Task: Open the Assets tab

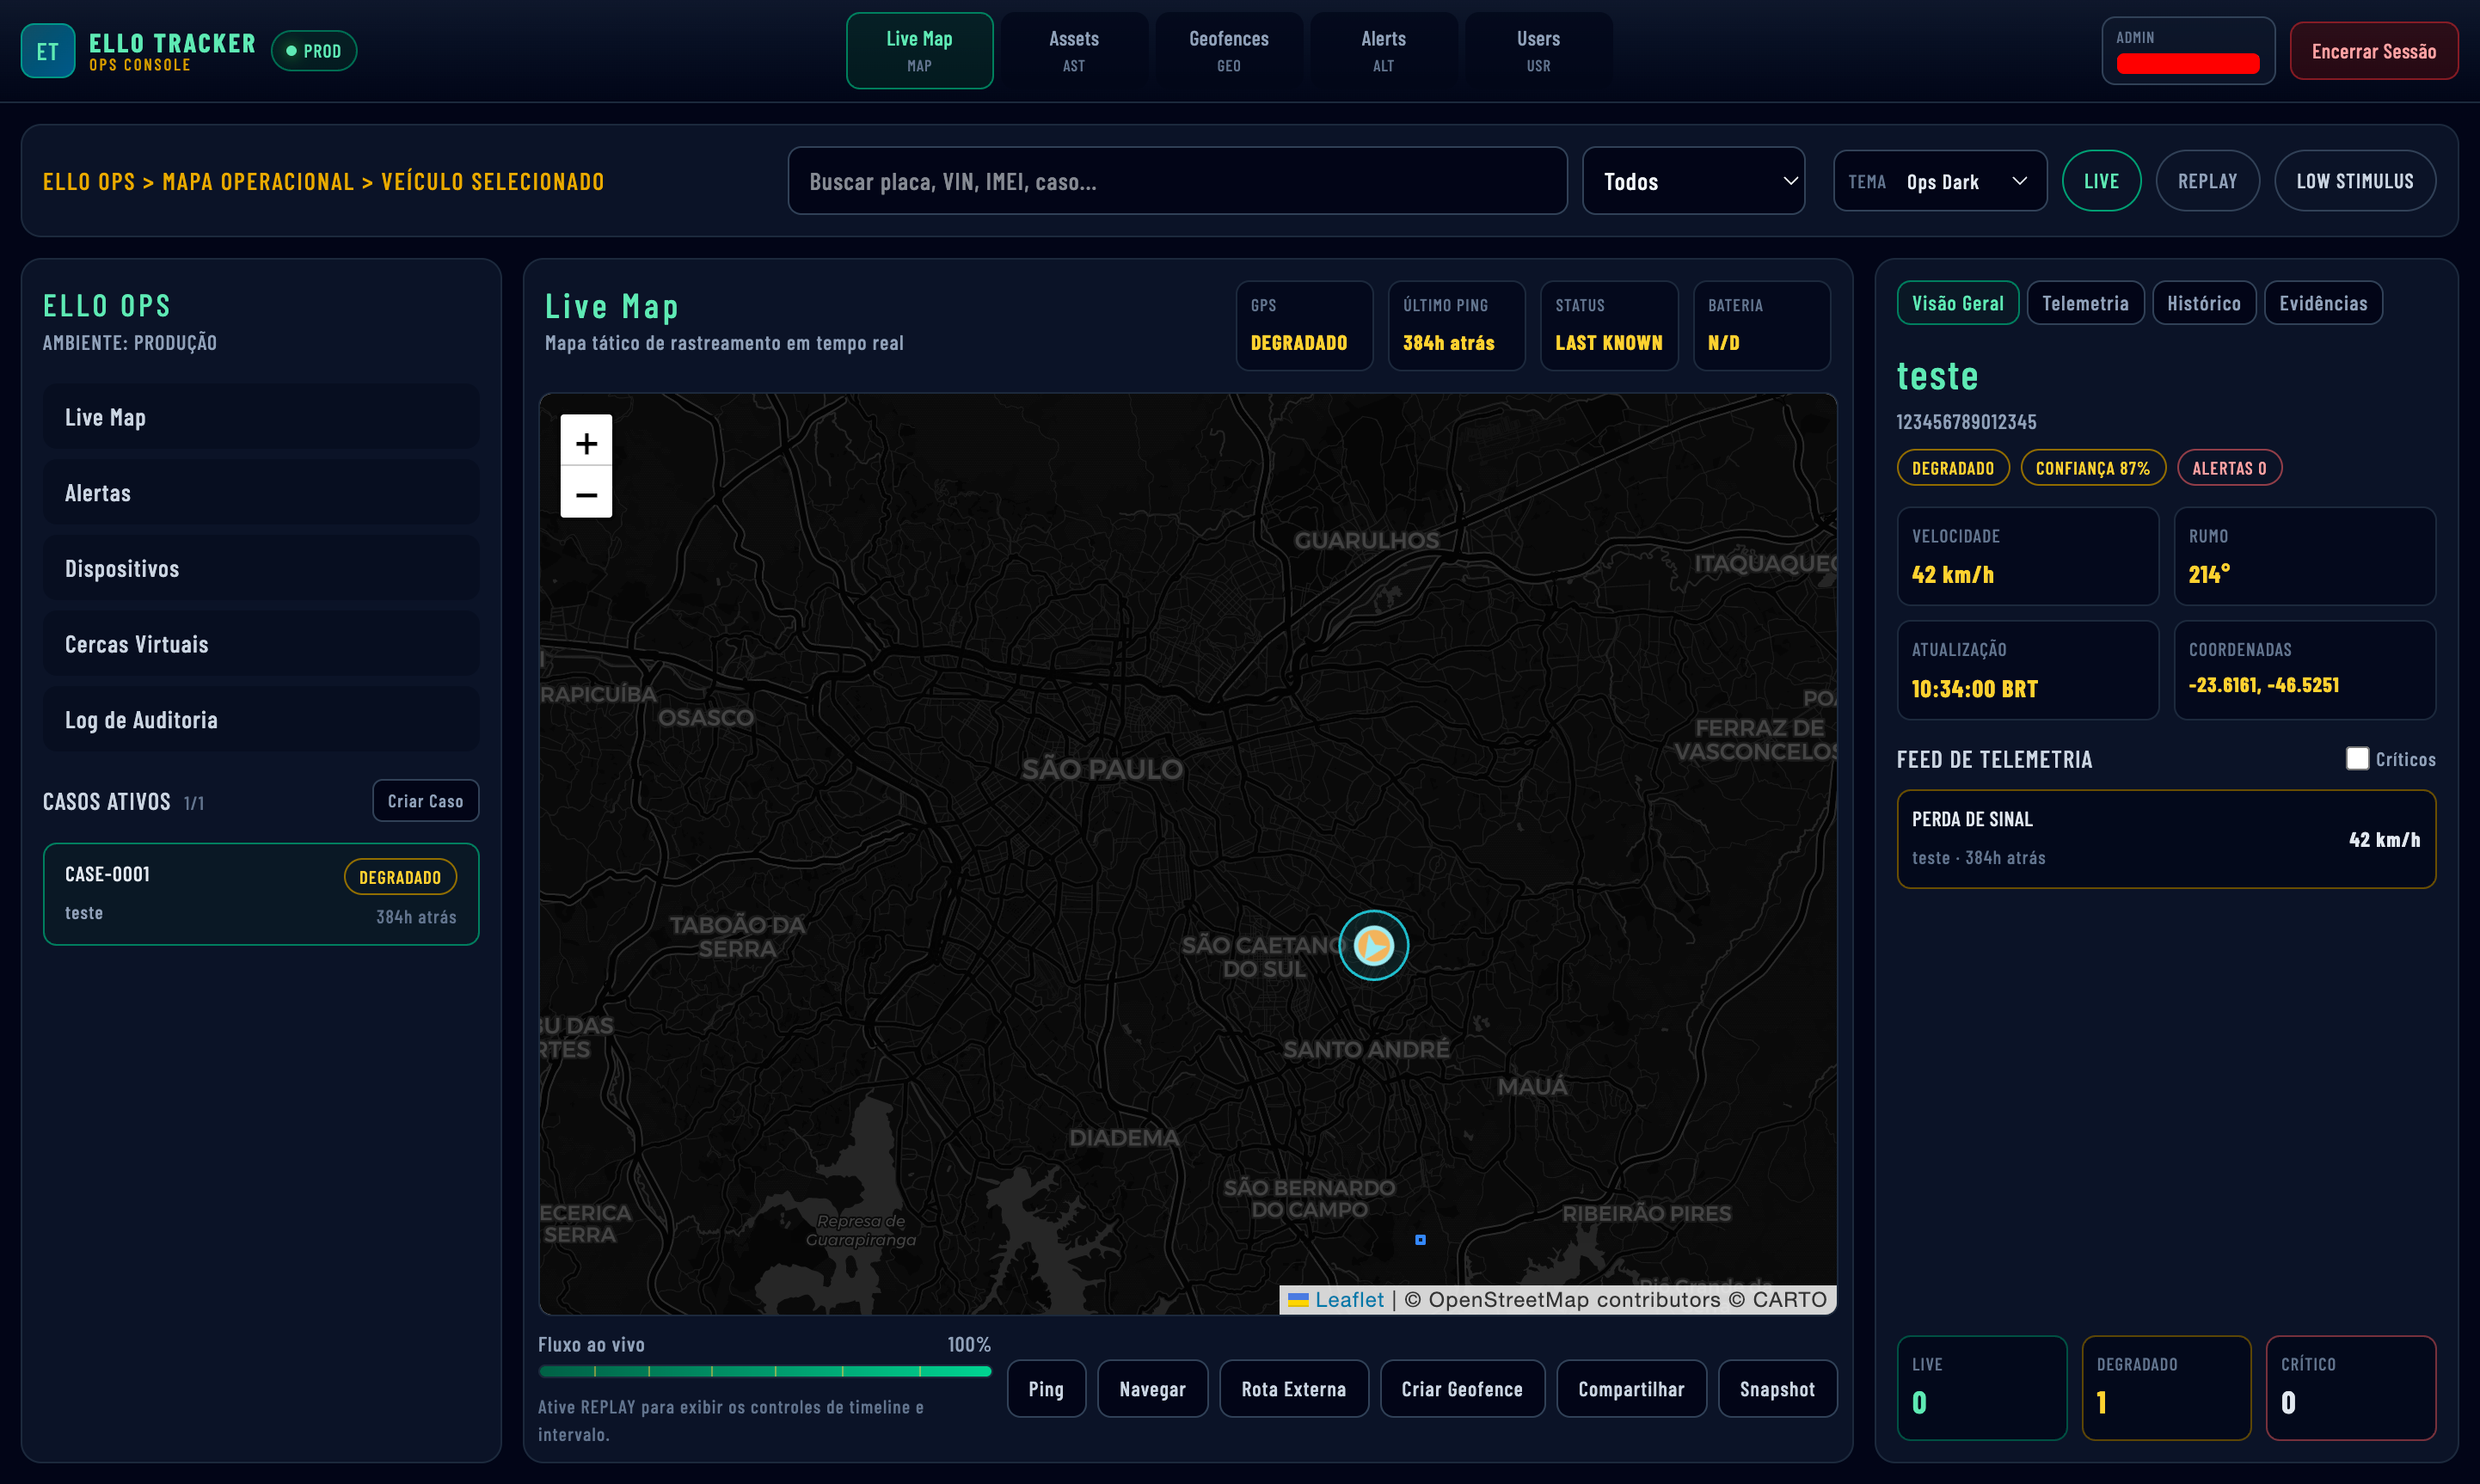Action: (x=1074, y=51)
